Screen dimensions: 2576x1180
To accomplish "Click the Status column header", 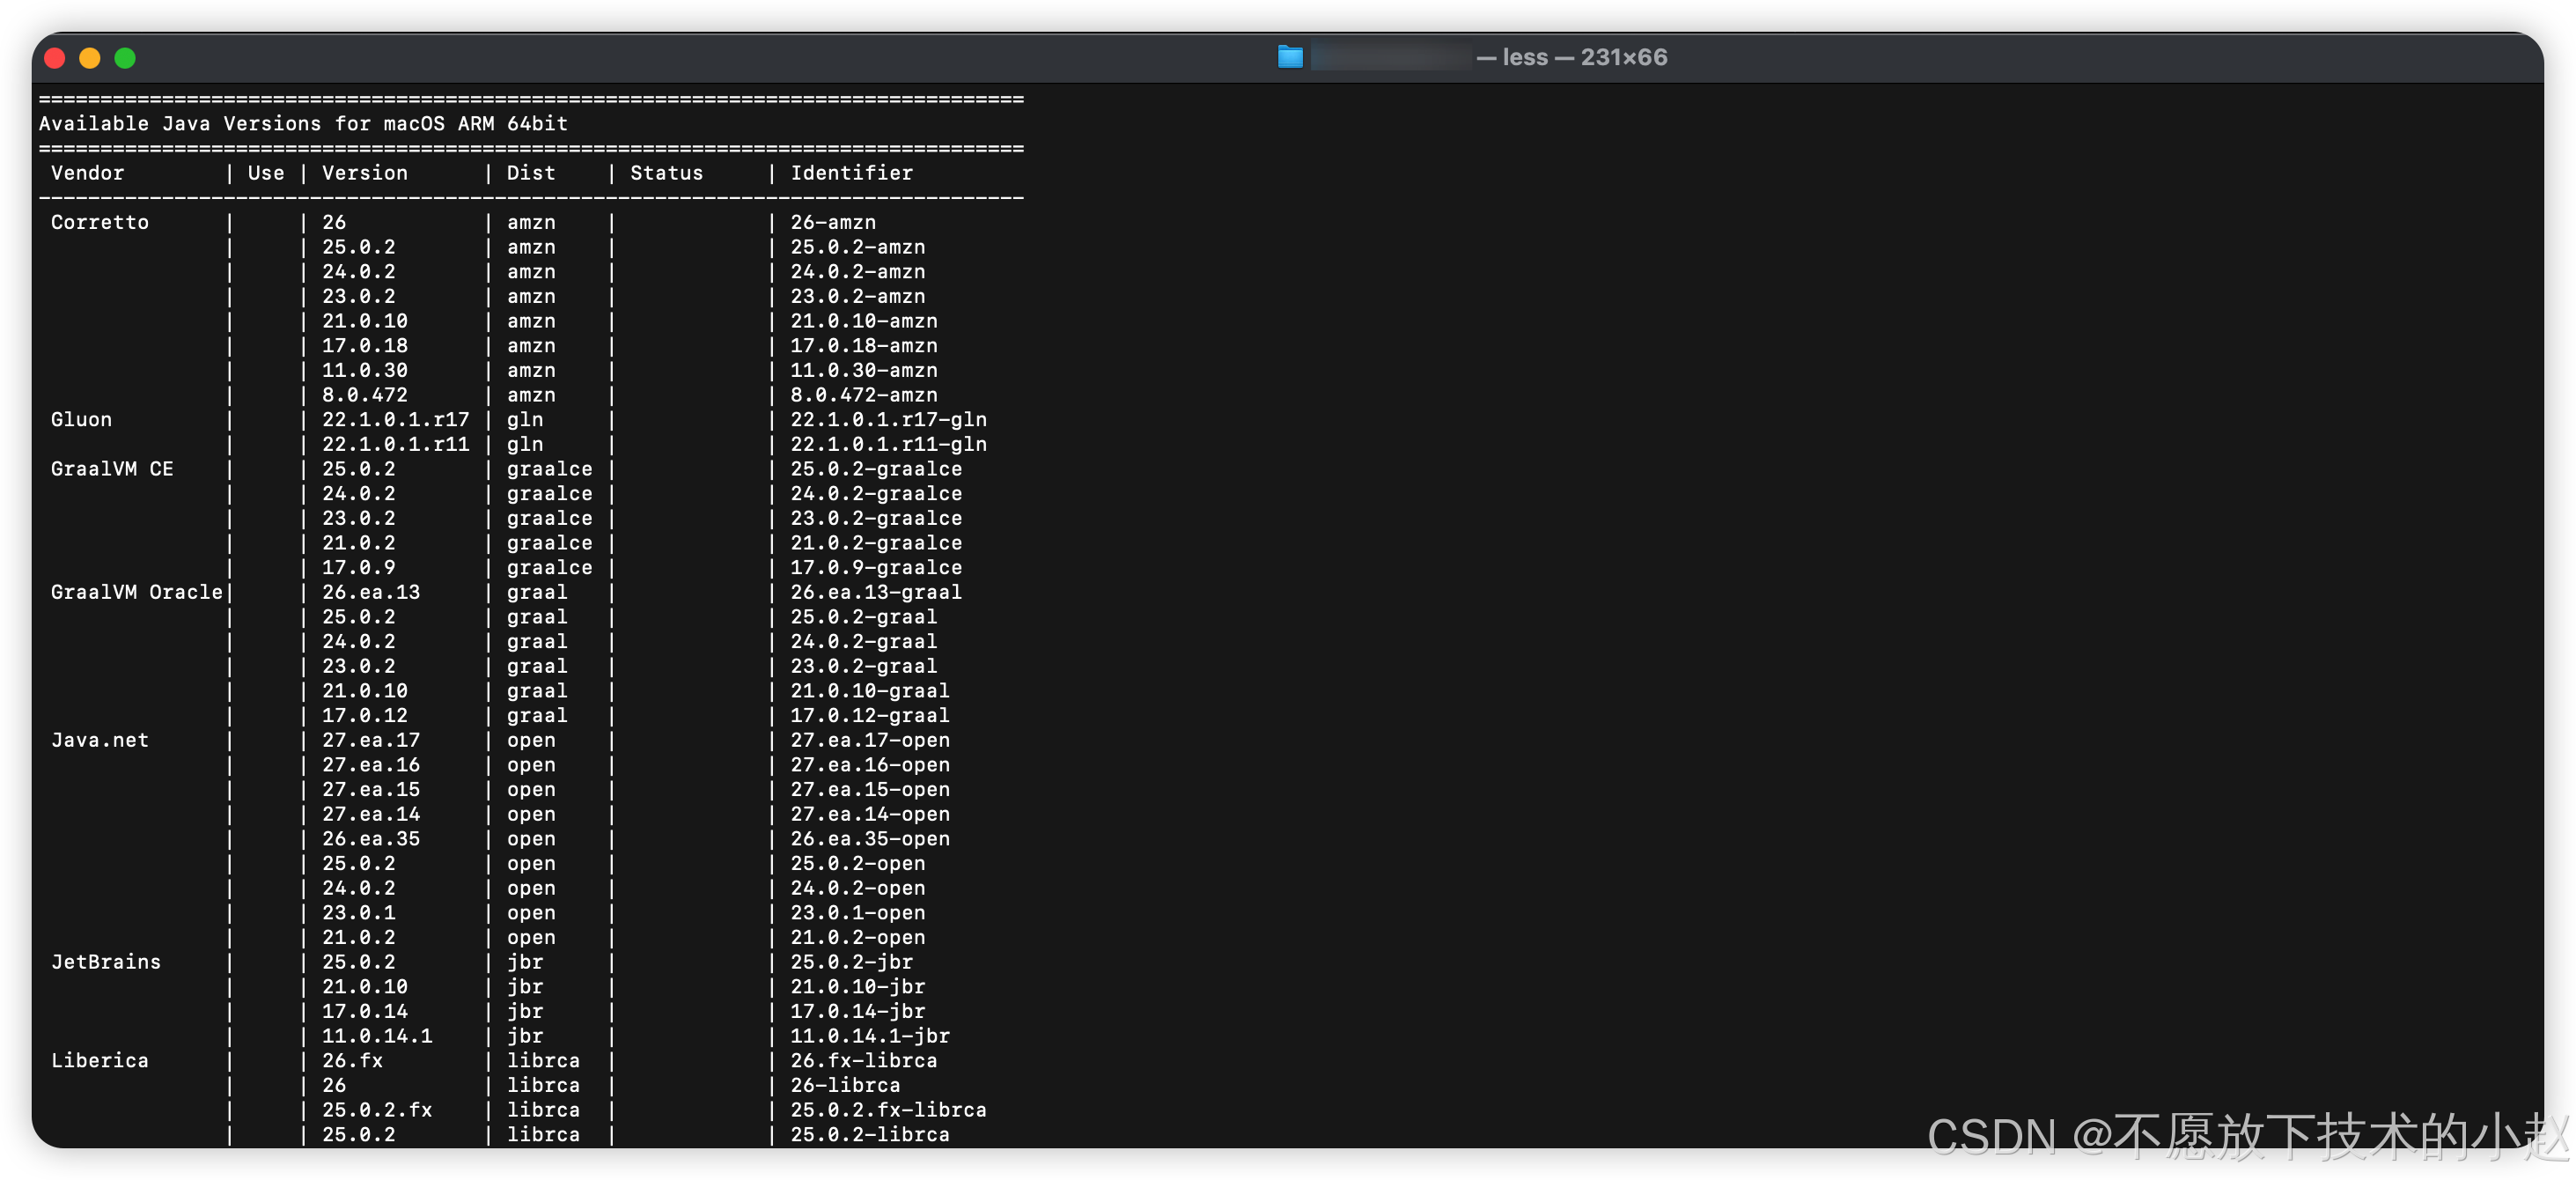I will pyautogui.click(x=666, y=173).
